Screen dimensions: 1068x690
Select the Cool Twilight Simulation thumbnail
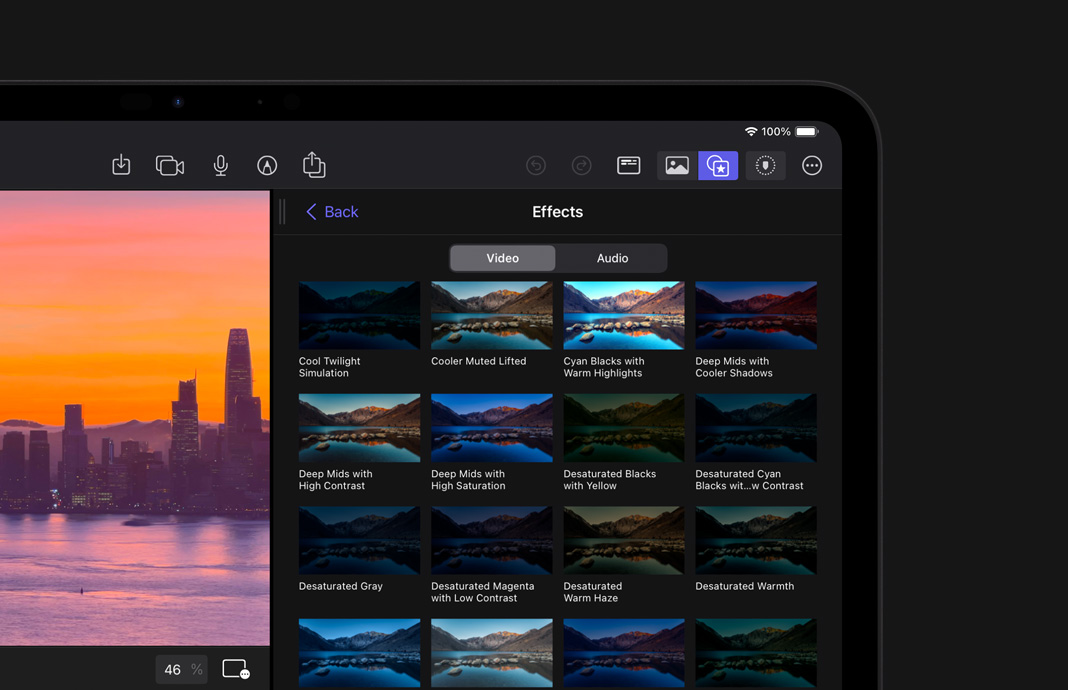[x=359, y=315]
